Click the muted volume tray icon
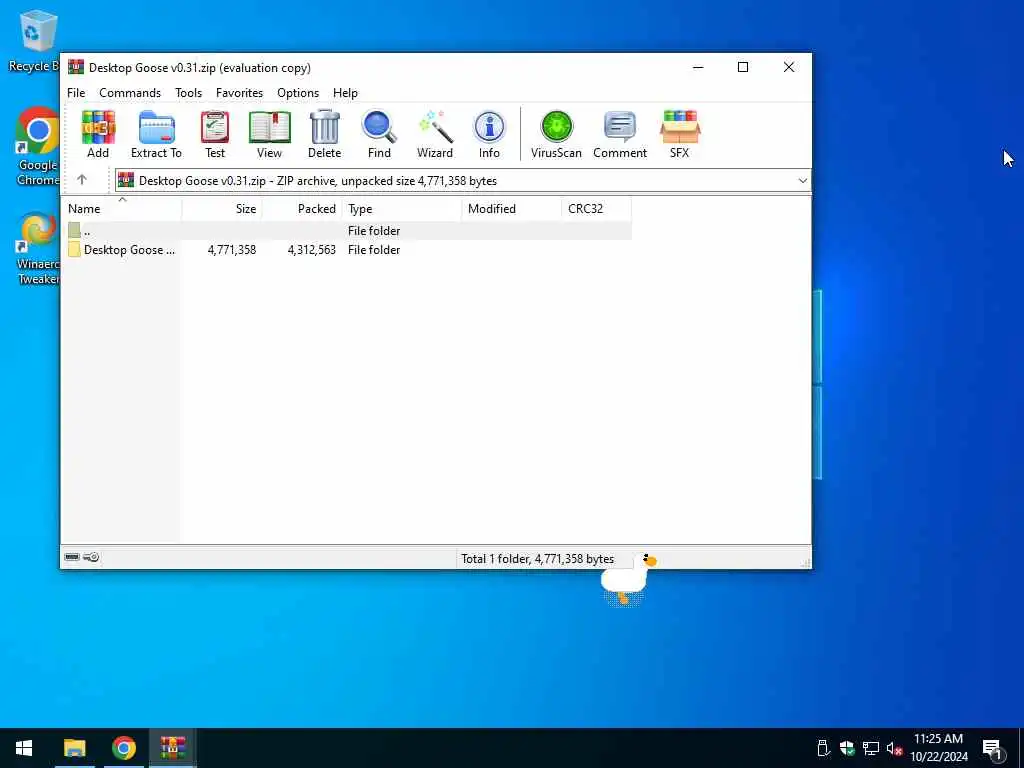The width and height of the screenshot is (1024, 768). [894, 748]
